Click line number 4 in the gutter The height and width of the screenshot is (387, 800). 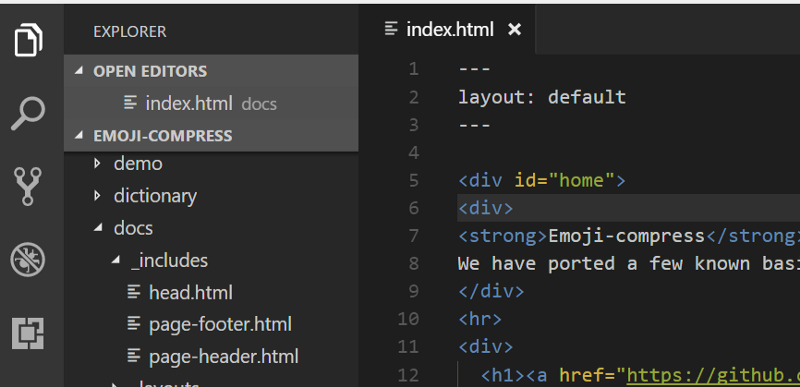(413, 152)
